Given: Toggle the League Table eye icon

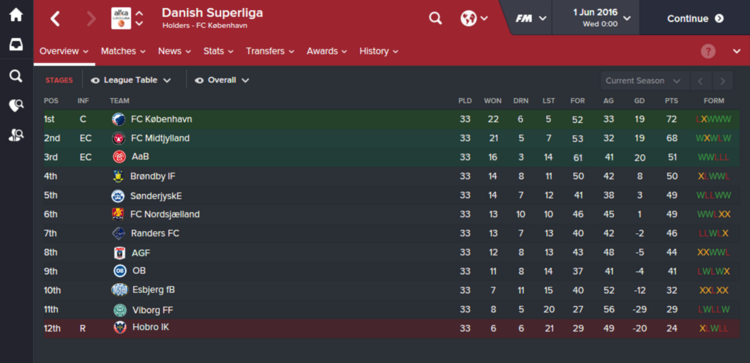Looking at the screenshot, I should click(95, 80).
